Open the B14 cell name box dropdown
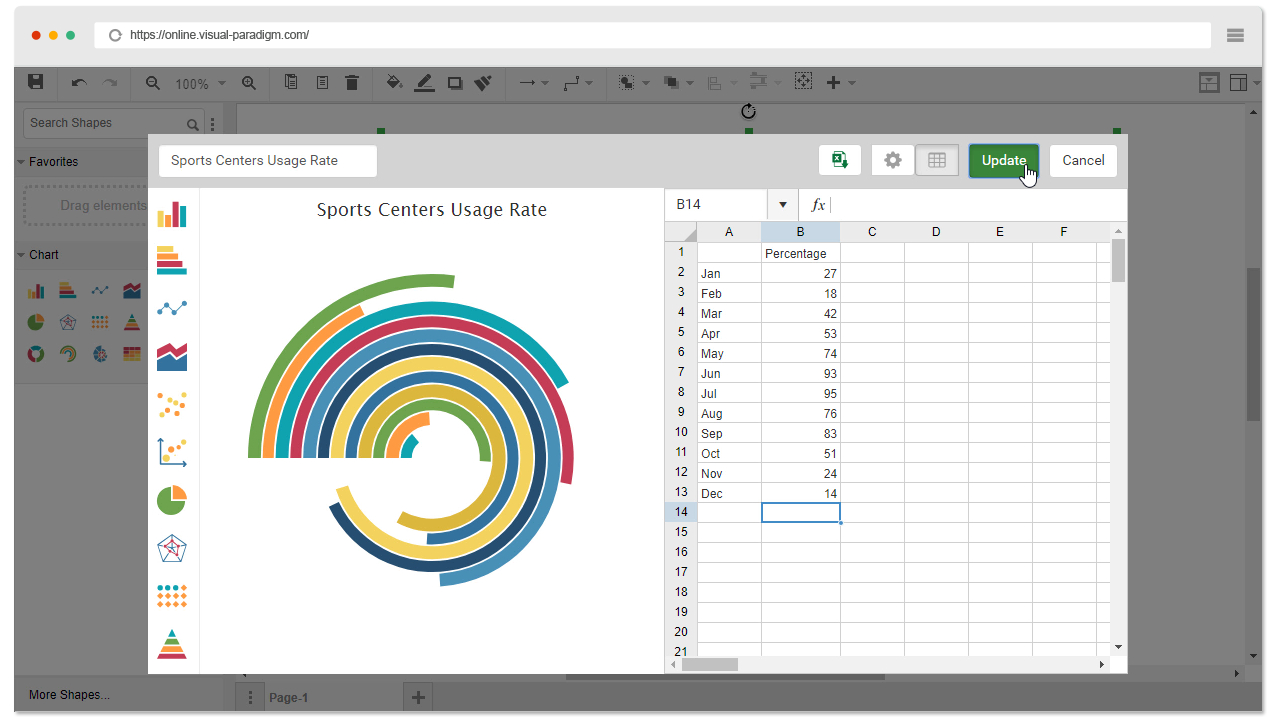This screenshot has height=720, width=1280. (x=782, y=205)
